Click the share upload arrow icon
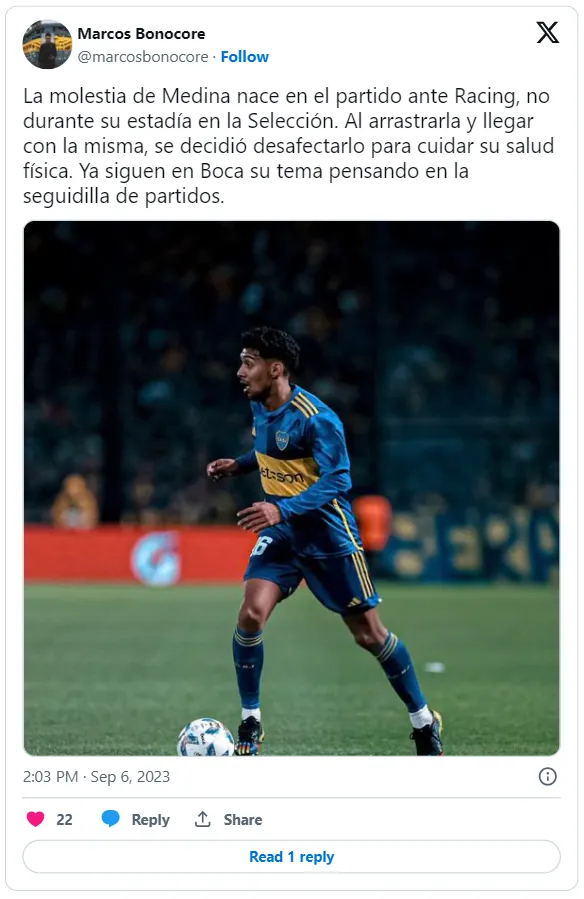This screenshot has height=899, width=584. tap(202, 819)
